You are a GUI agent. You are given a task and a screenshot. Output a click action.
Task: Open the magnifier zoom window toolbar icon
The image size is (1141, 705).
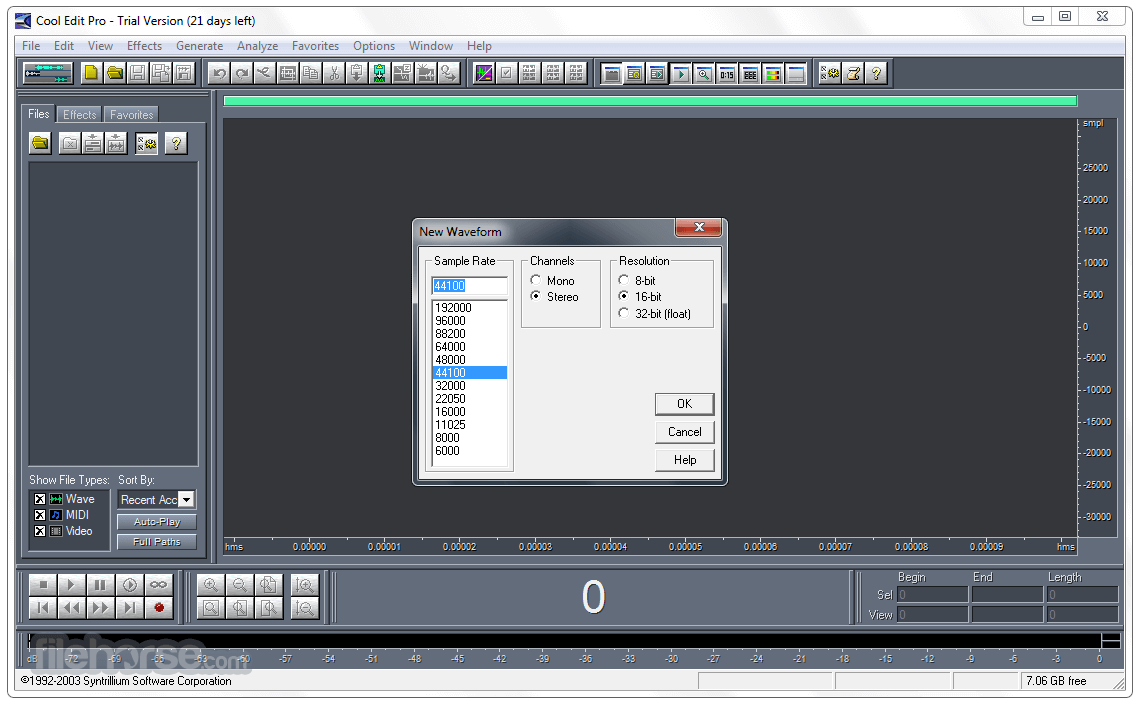click(703, 73)
